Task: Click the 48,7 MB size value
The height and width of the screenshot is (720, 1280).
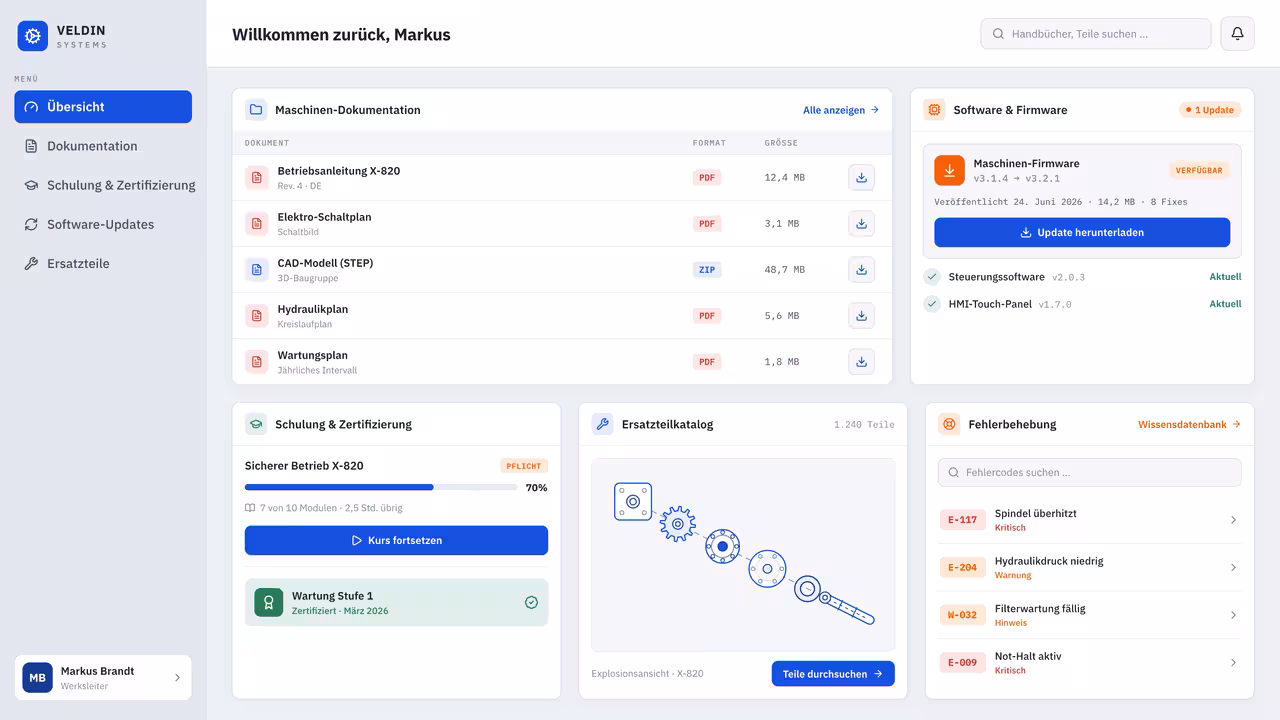Action: [785, 270]
